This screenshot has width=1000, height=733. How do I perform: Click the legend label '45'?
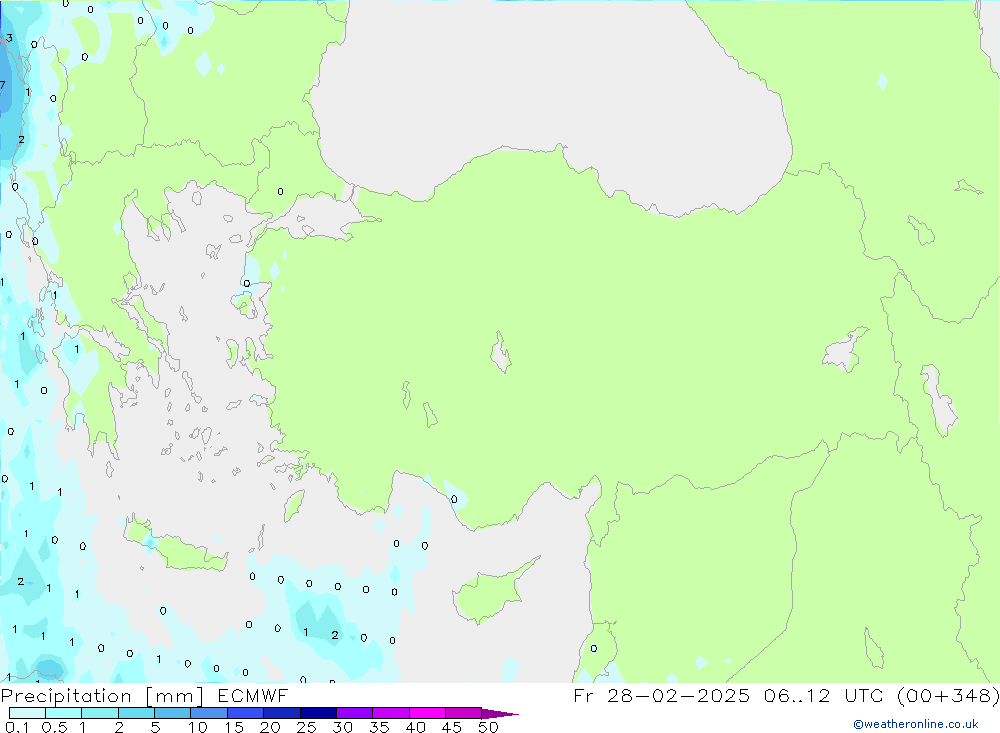tap(452, 727)
